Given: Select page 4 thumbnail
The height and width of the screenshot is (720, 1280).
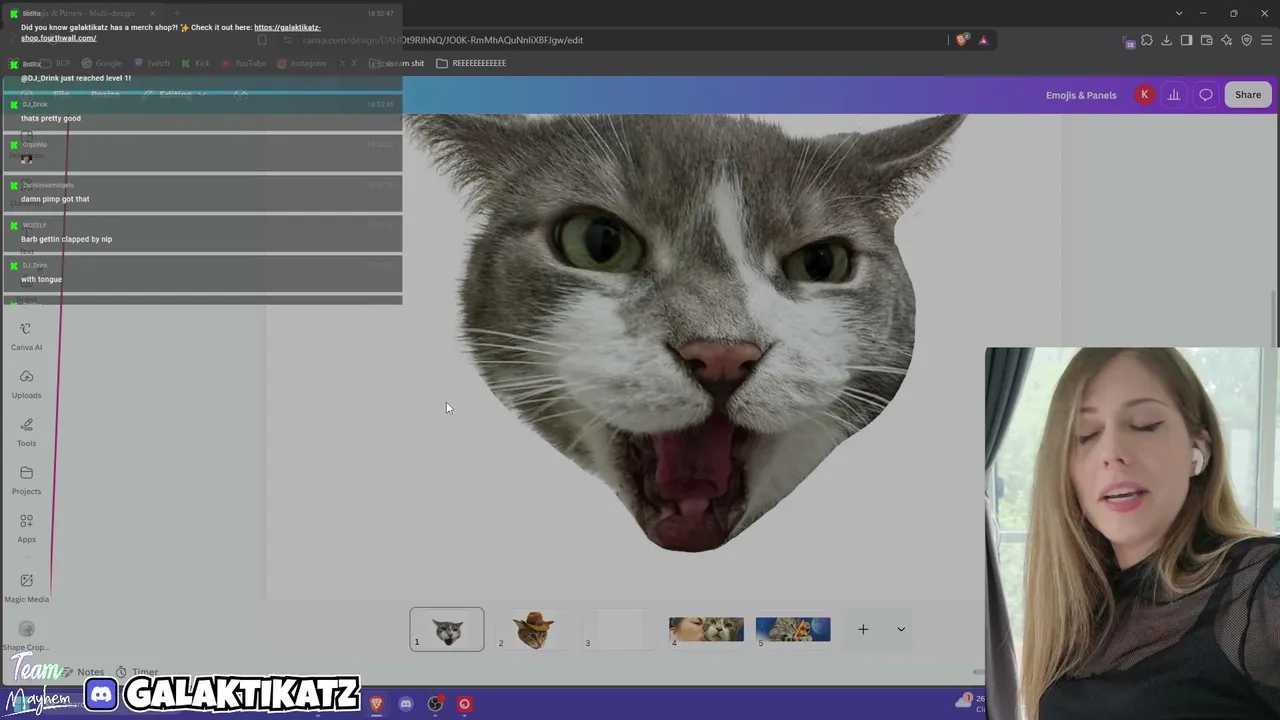Looking at the screenshot, I should coord(706,629).
